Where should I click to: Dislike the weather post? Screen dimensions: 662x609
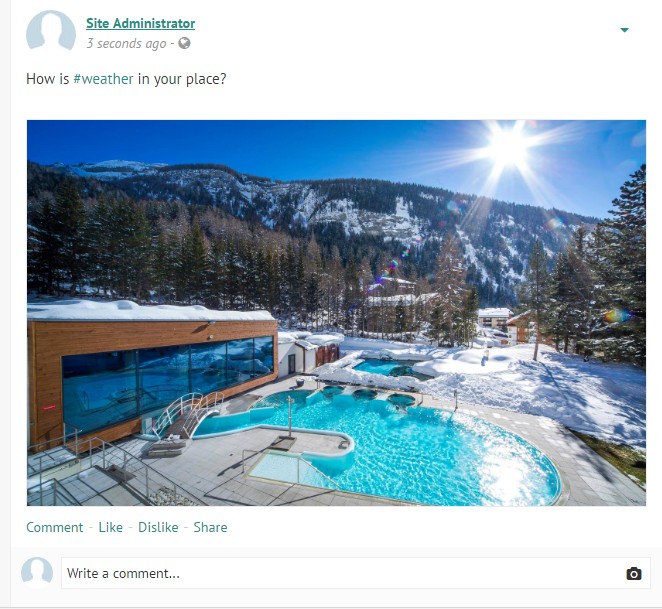(x=158, y=527)
